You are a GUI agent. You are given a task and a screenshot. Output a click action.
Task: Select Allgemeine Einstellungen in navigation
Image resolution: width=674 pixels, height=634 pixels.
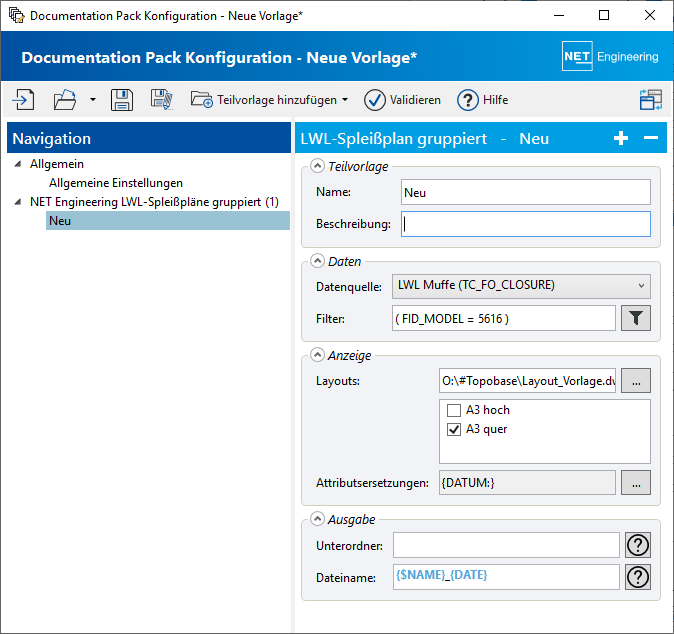116,183
